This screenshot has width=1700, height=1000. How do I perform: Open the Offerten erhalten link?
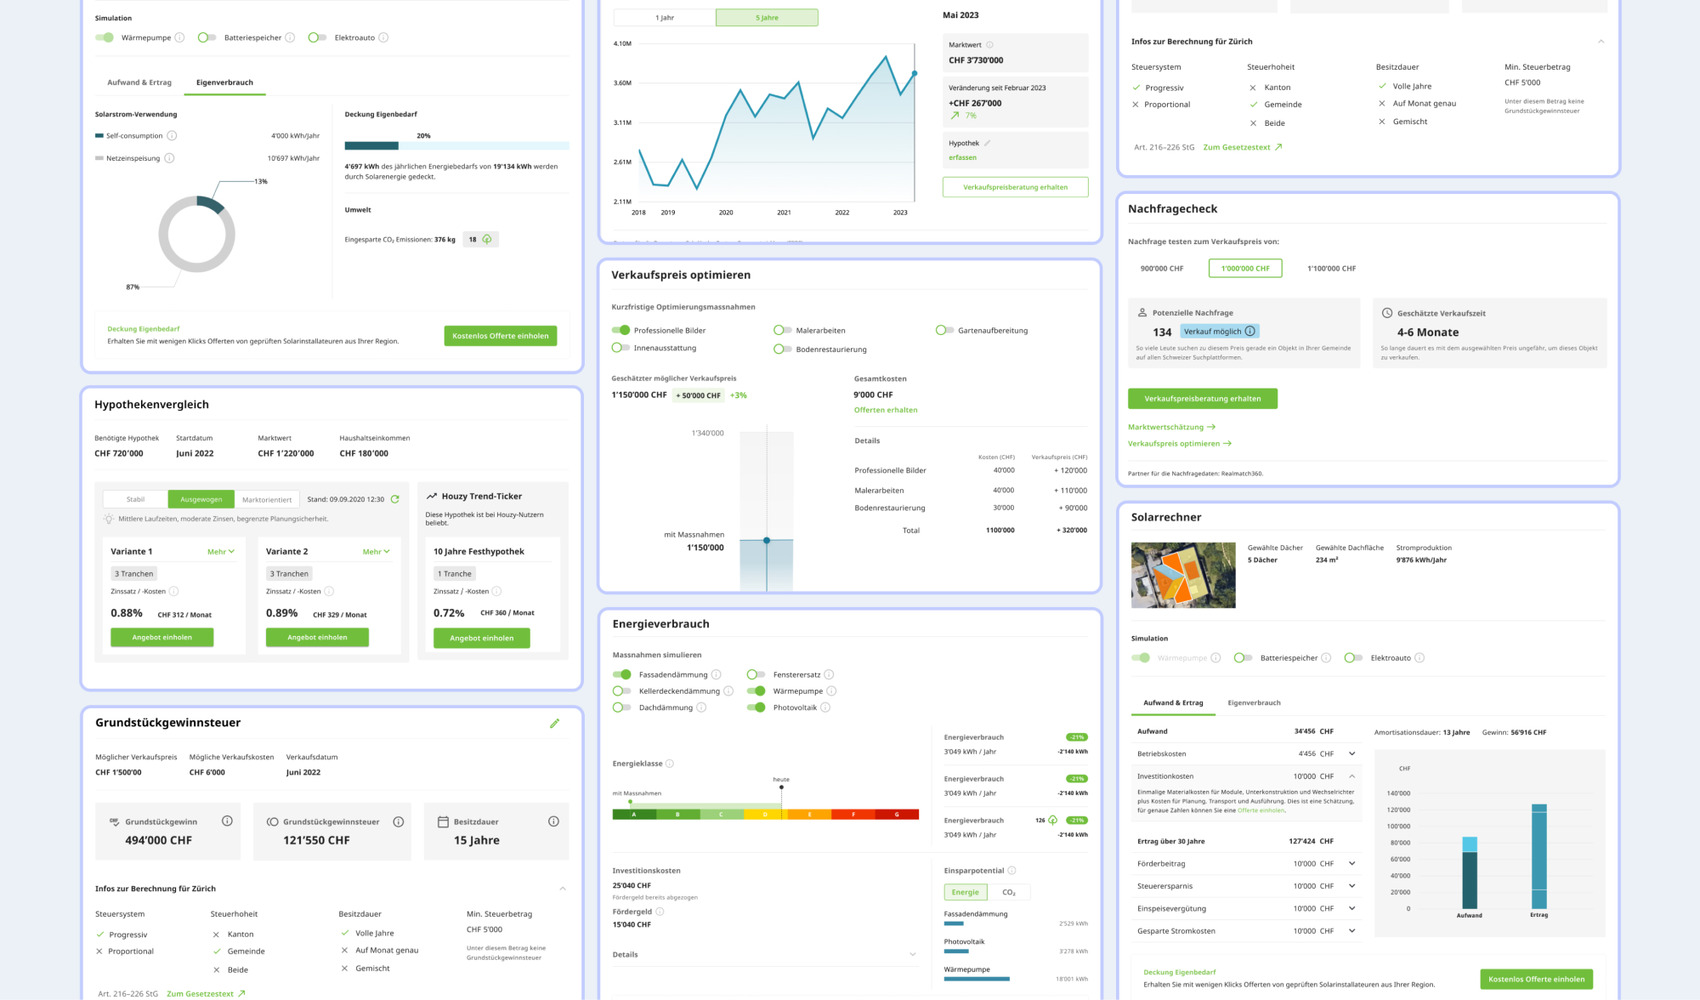tap(886, 410)
